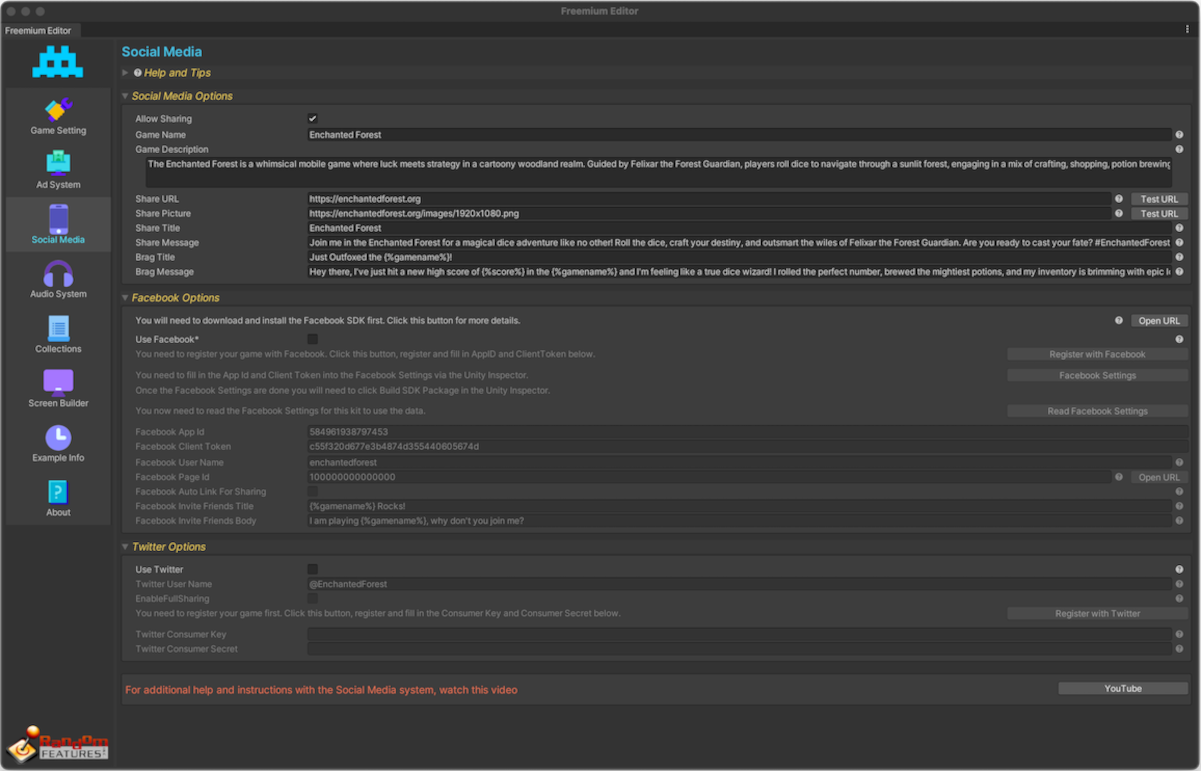Screen dimensions: 1201x771
Task: Uncheck the Allow Sharing checkbox
Action: tap(313, 119)
